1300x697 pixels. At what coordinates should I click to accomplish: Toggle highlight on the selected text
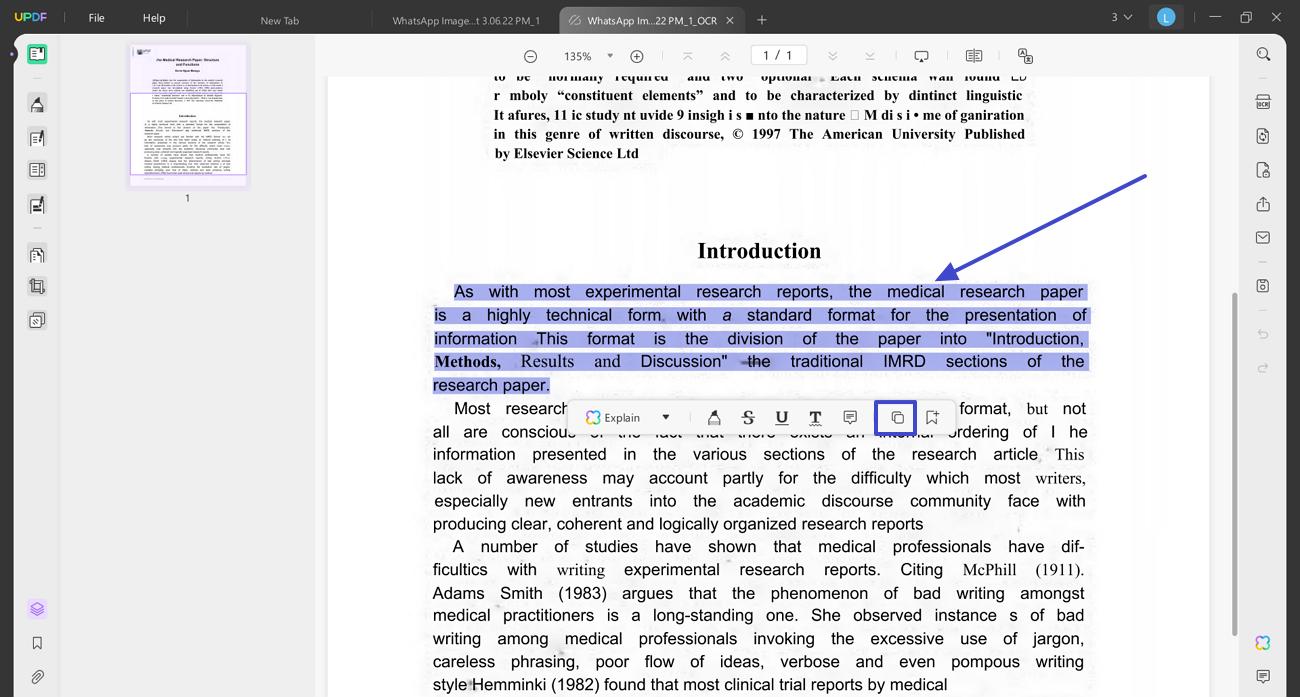714,417
